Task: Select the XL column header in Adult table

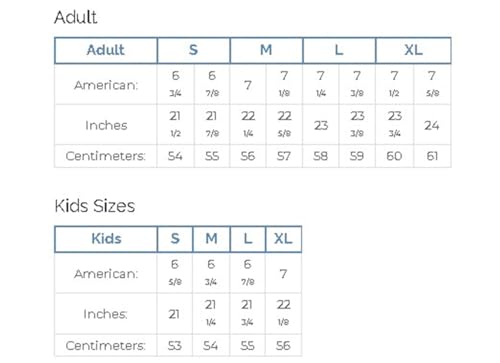Action: 413,50
